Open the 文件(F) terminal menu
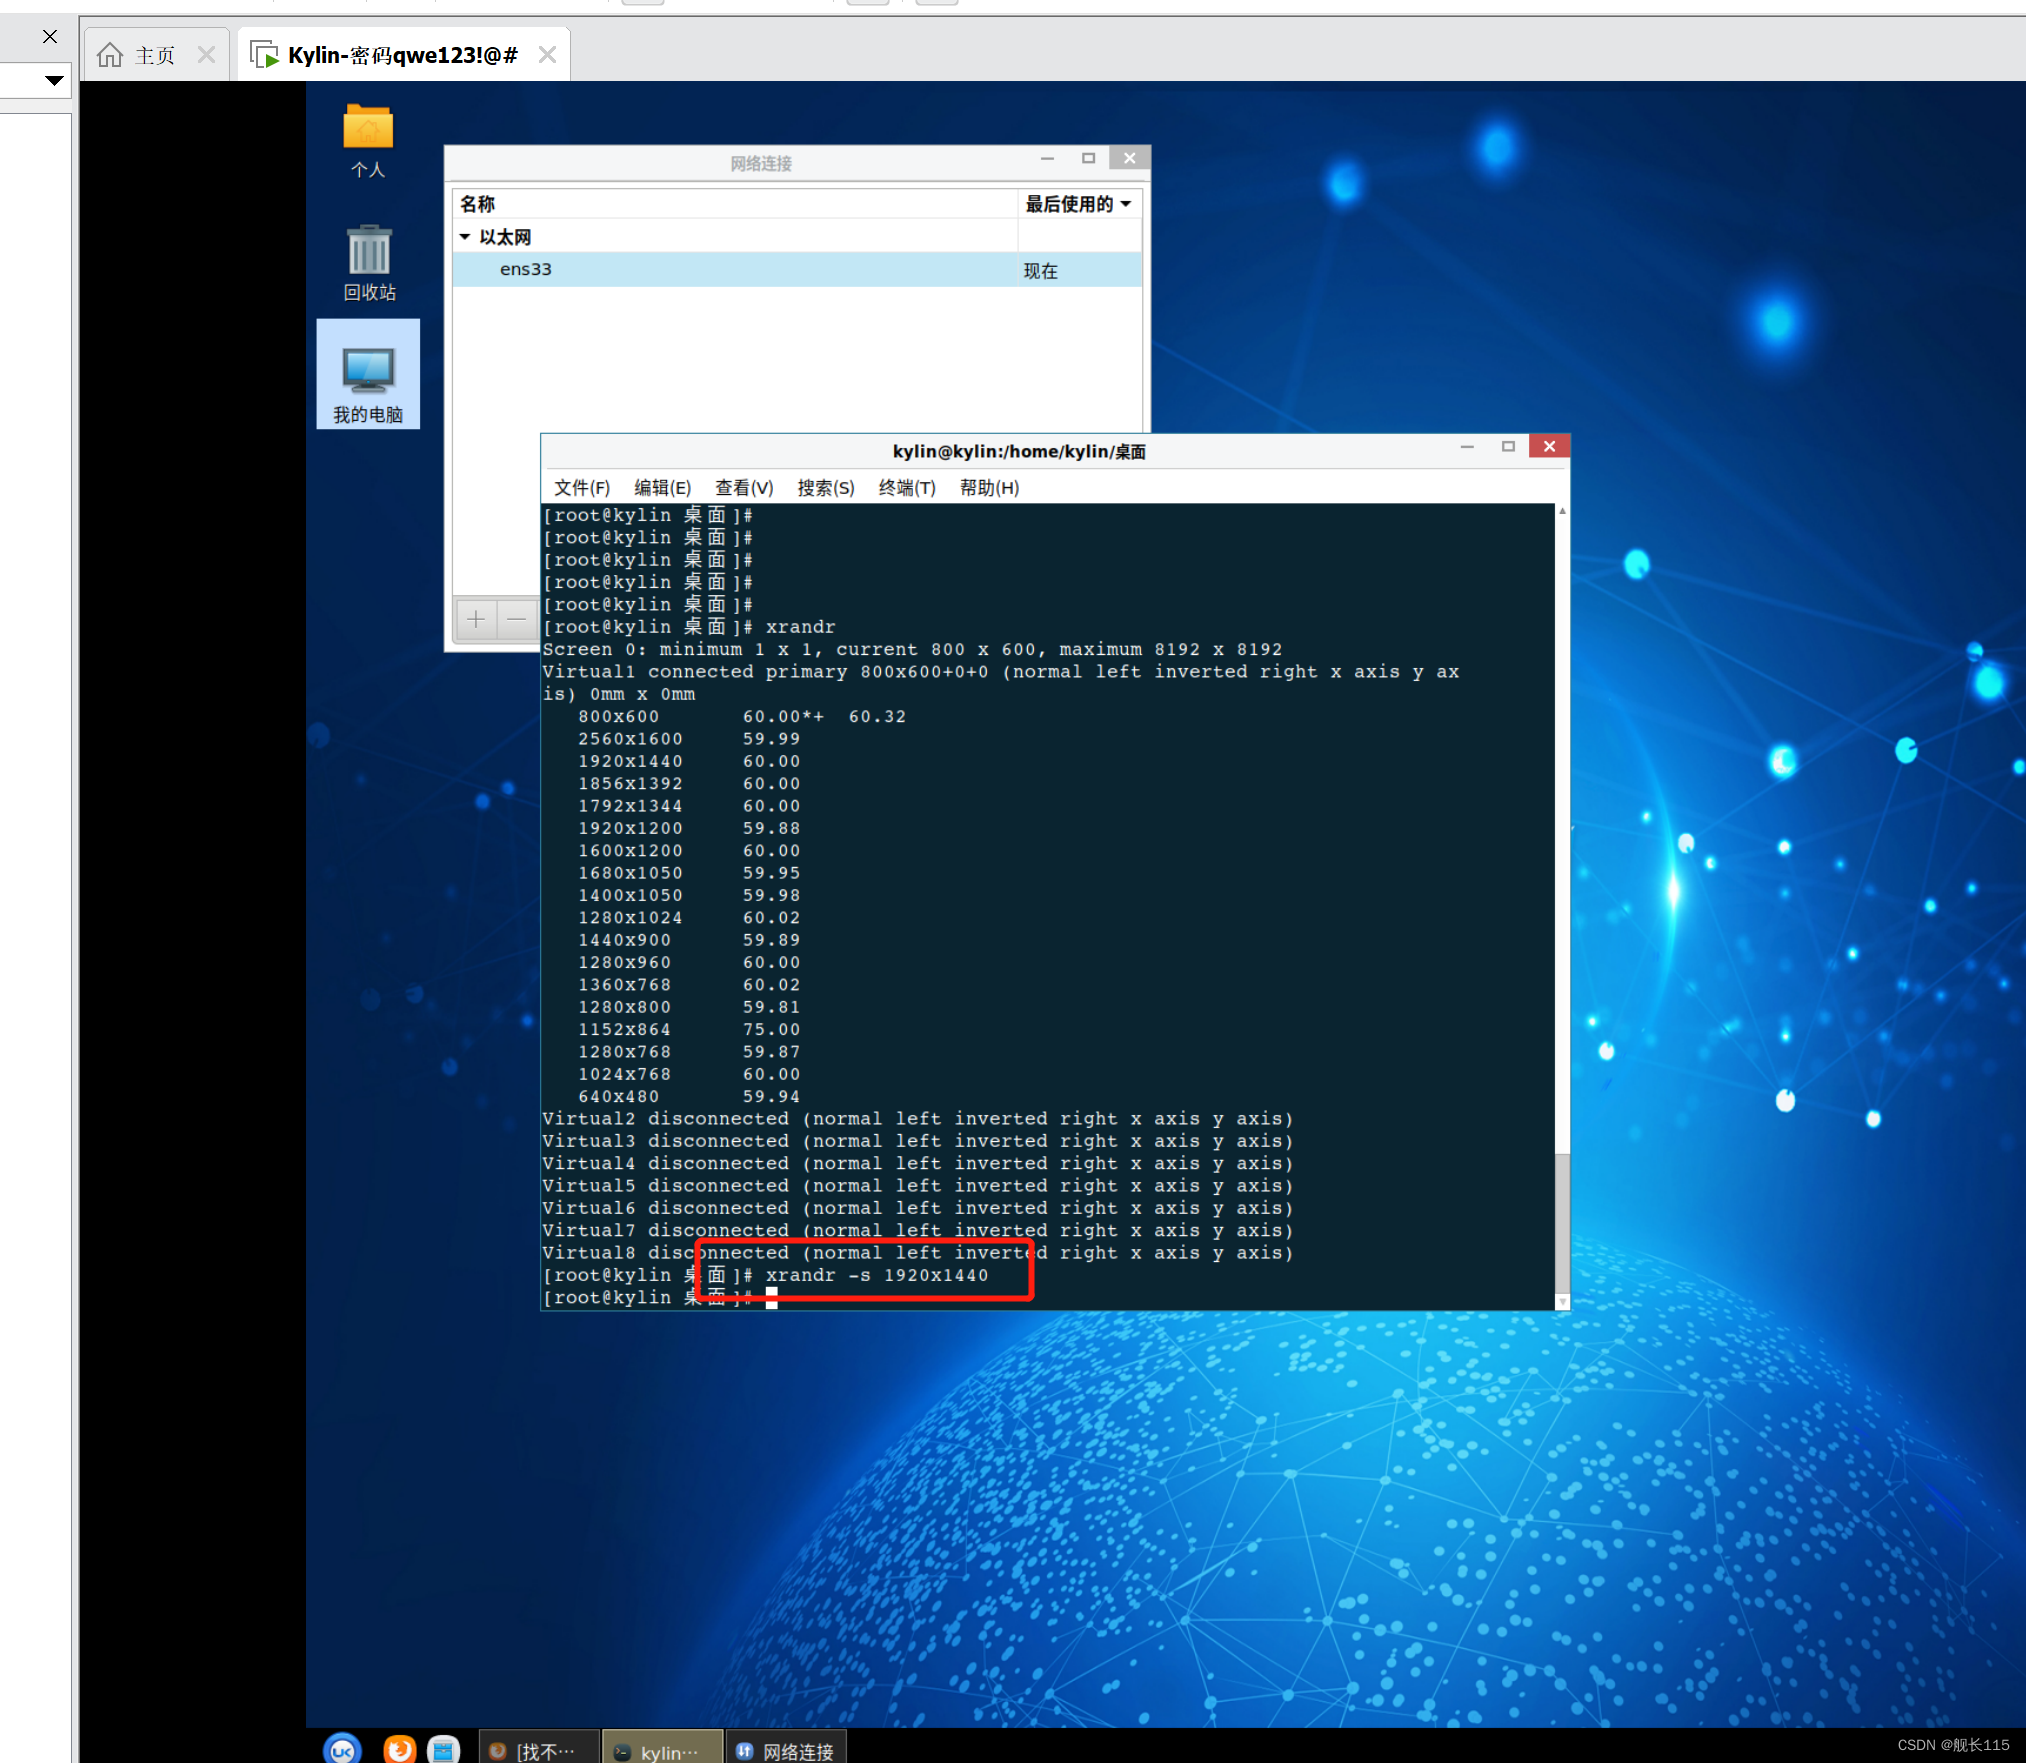Viewport: 2026px width, 1763px height. [x=581, y=488]
